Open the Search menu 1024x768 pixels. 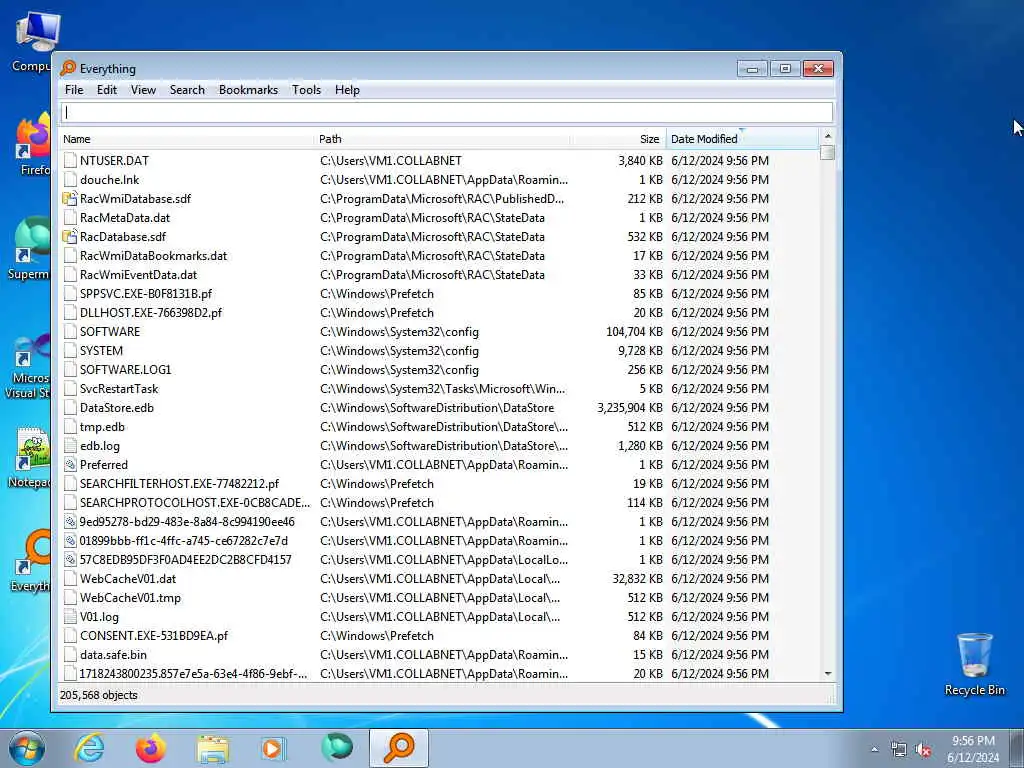187,90
